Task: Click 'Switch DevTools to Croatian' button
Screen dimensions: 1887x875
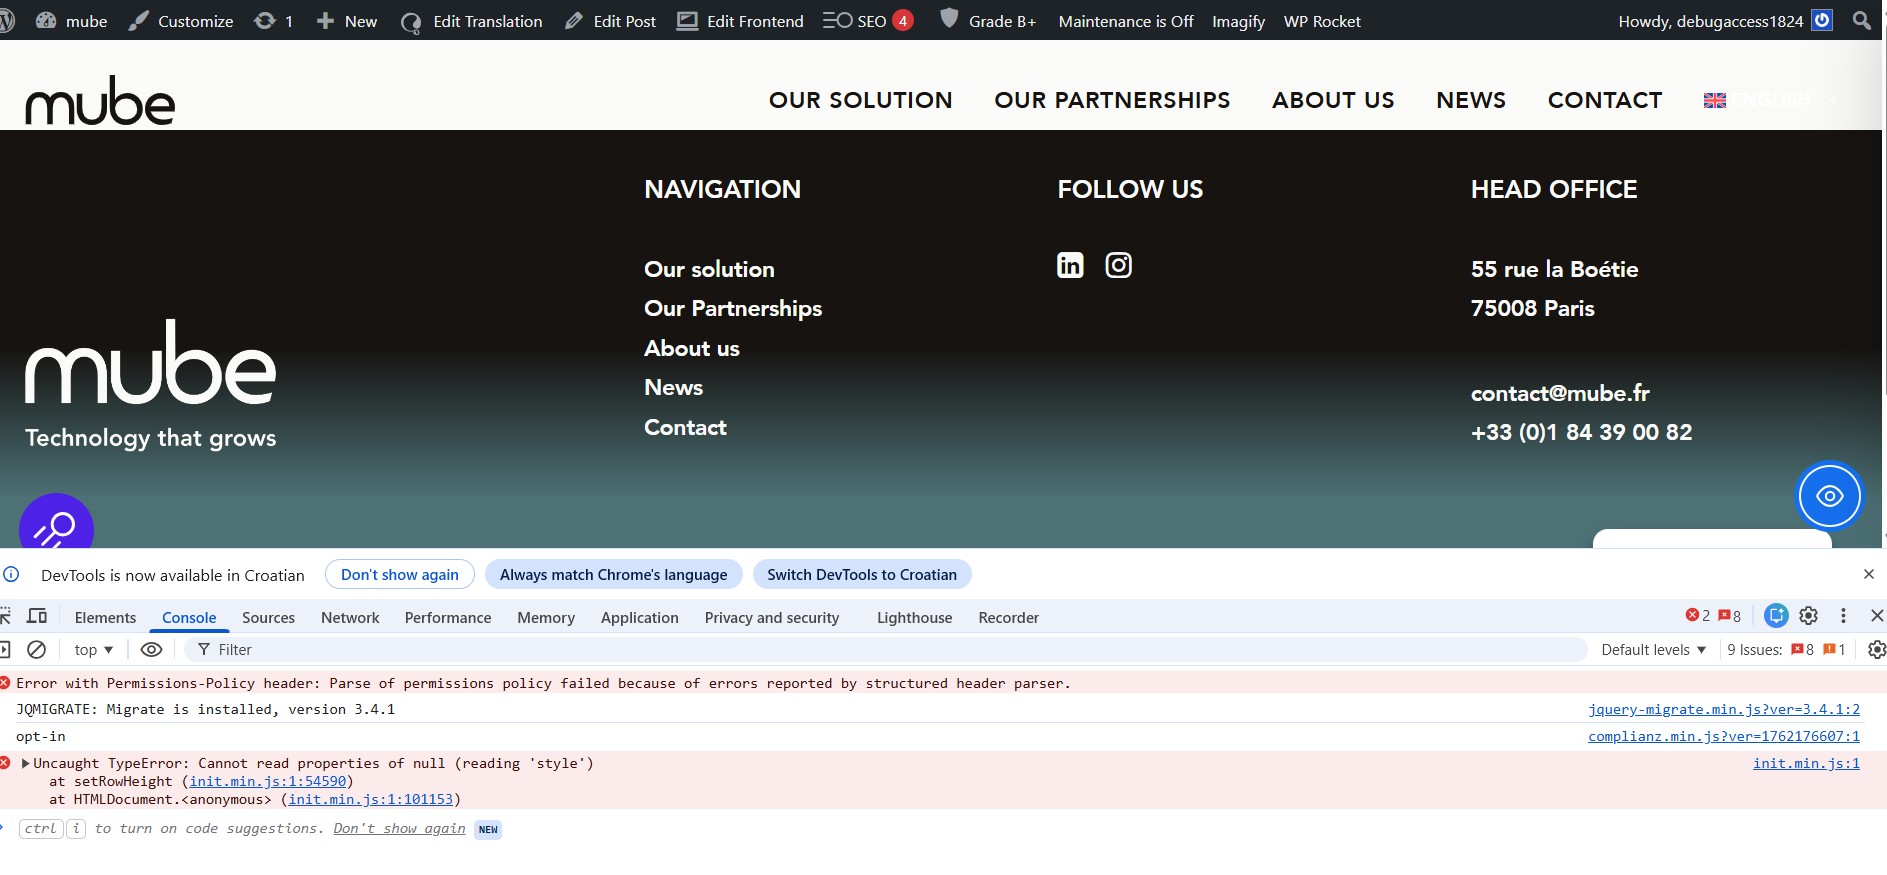Action: coord(861,575)
